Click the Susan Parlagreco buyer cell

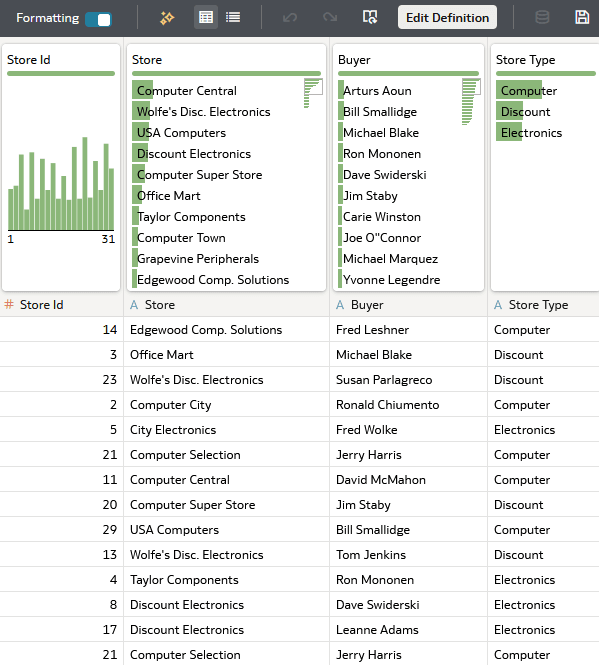pos(409,380)
